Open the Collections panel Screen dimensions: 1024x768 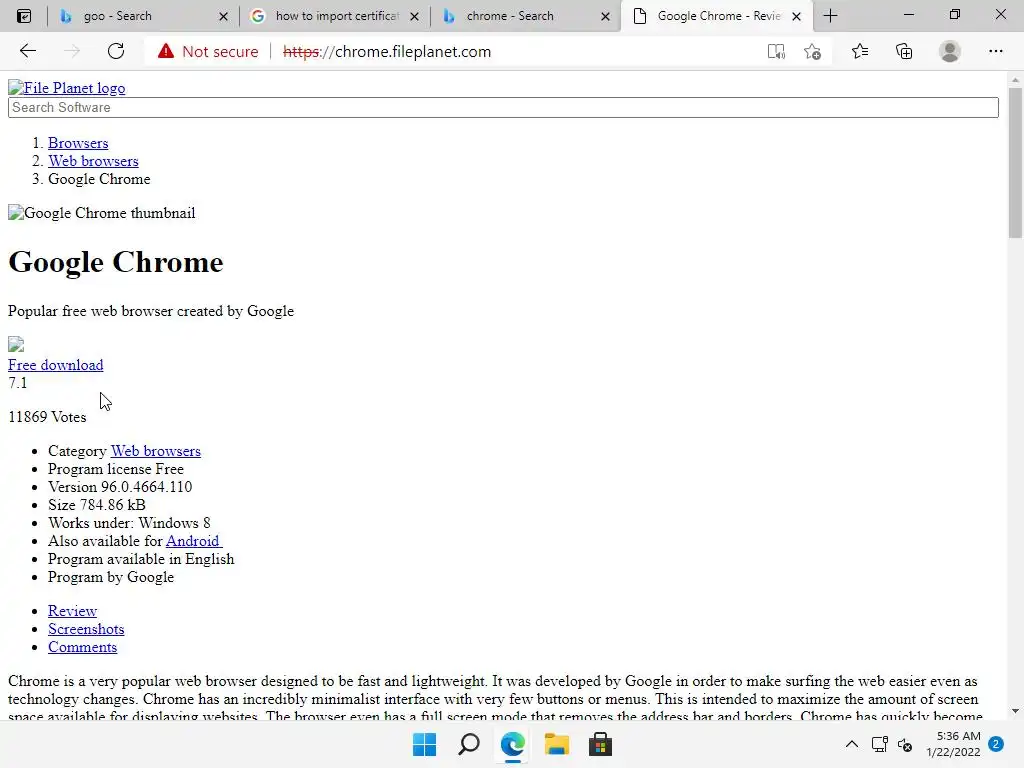click(x=904, y=51)
